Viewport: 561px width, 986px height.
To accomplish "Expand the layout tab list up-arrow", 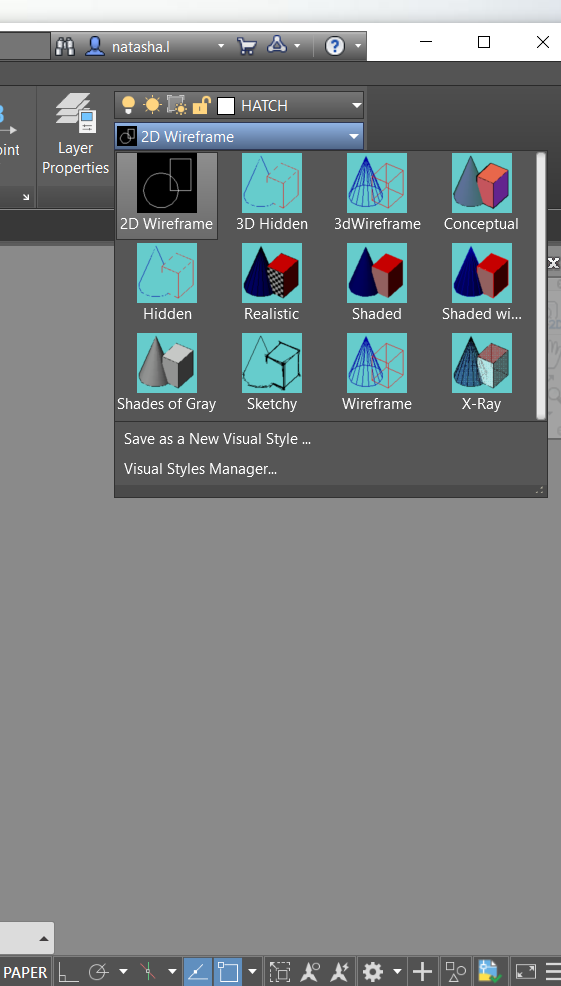I will pos(43,939).
